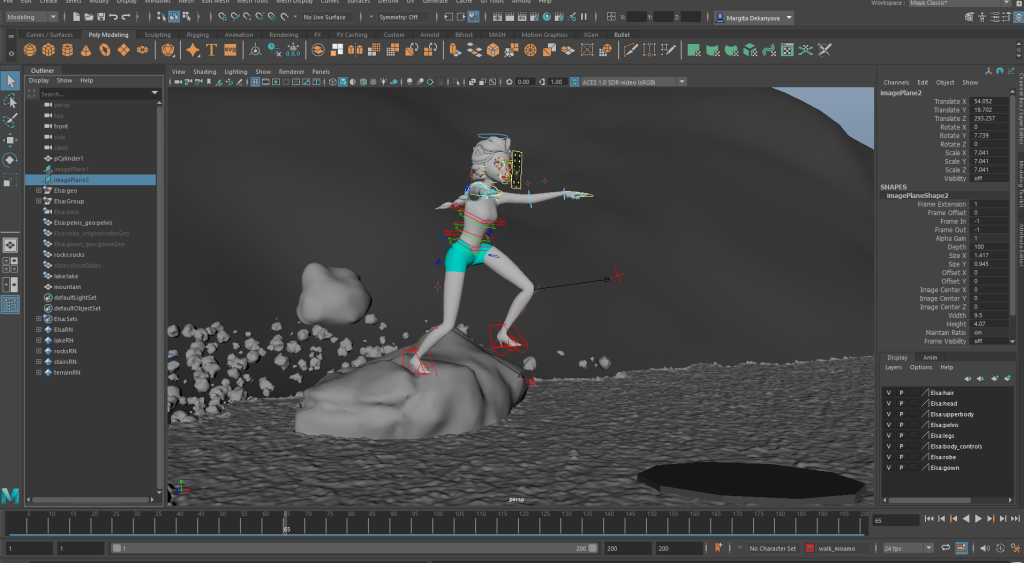Expand the ElsaRN reference node
The image size is (1024, 563).
pos(39,330)
